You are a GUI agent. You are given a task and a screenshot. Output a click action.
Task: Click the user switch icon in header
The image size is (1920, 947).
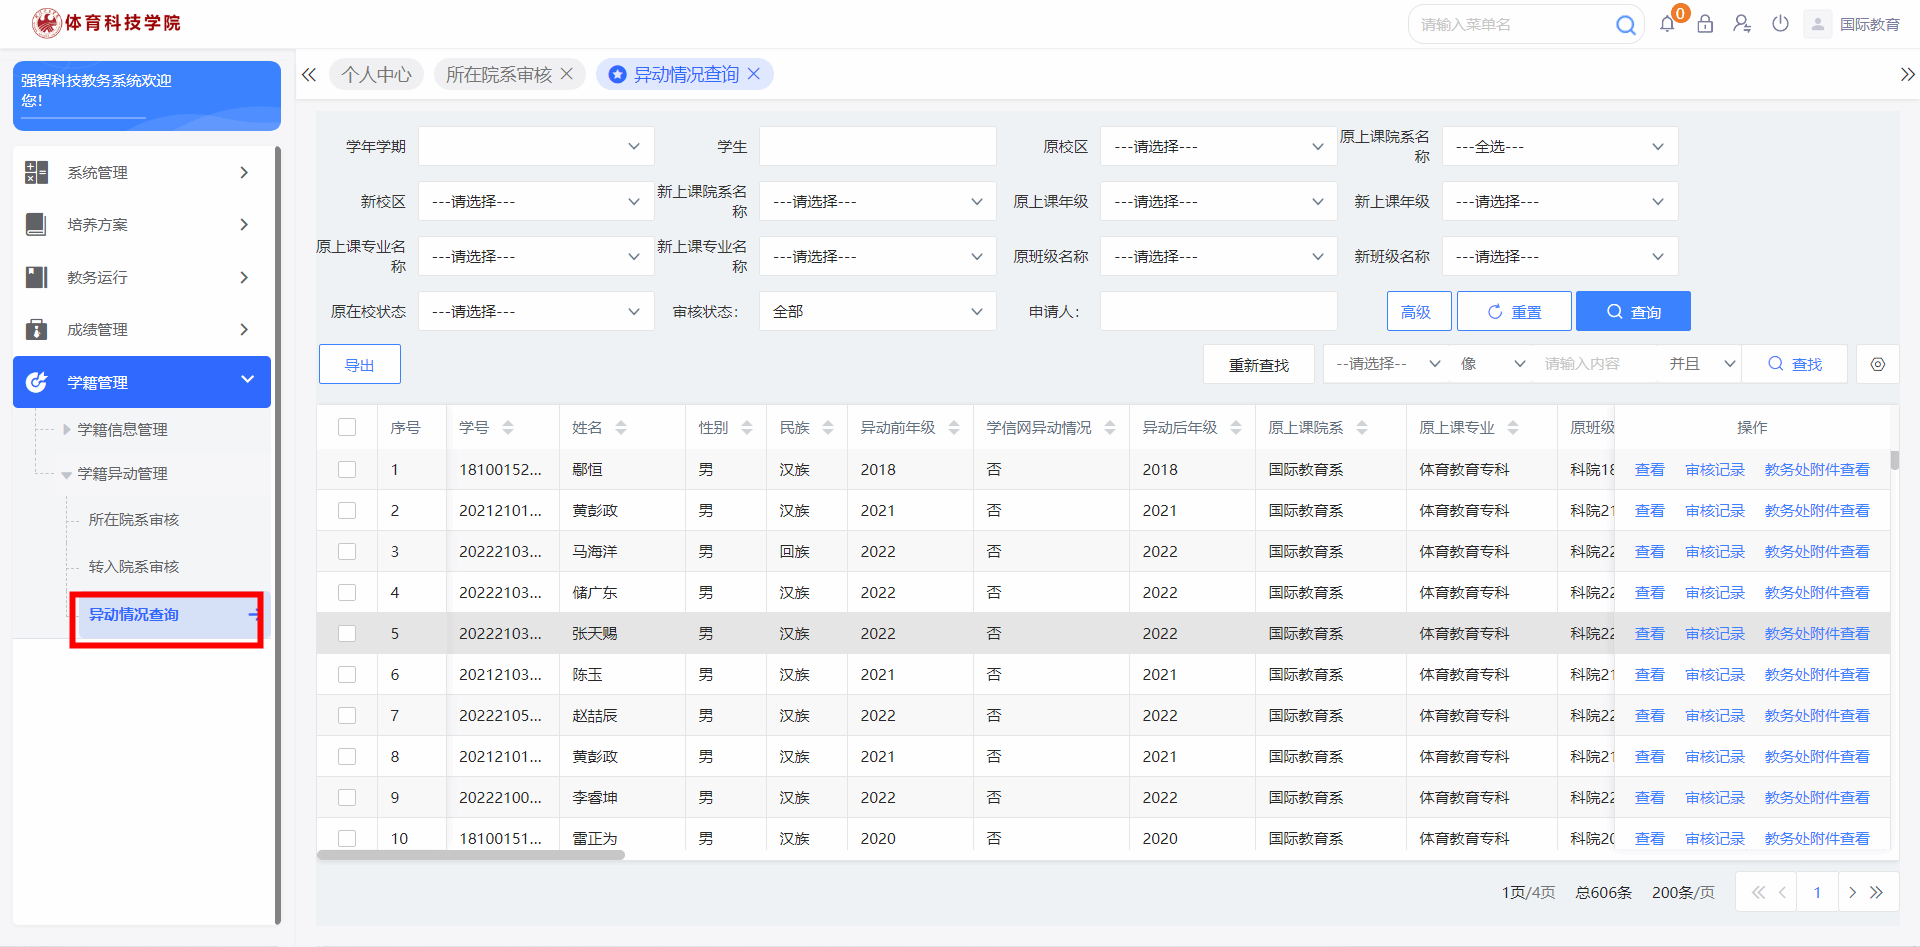point(1742,24)
